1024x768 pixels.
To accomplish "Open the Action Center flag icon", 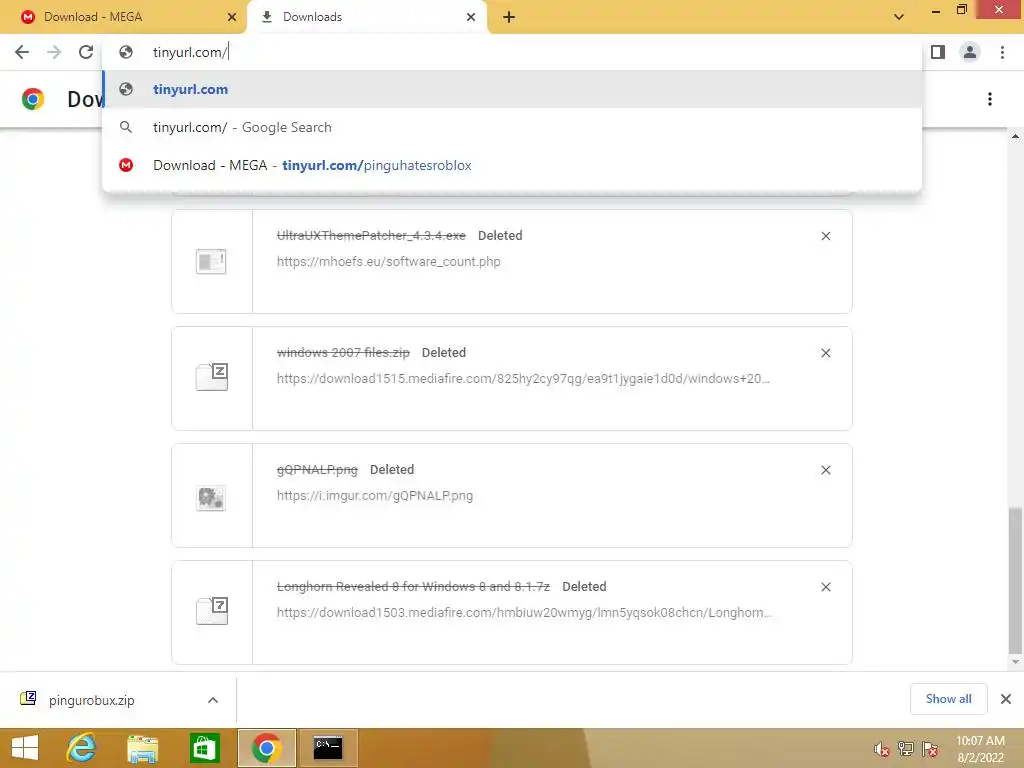I will click(930, 749).
